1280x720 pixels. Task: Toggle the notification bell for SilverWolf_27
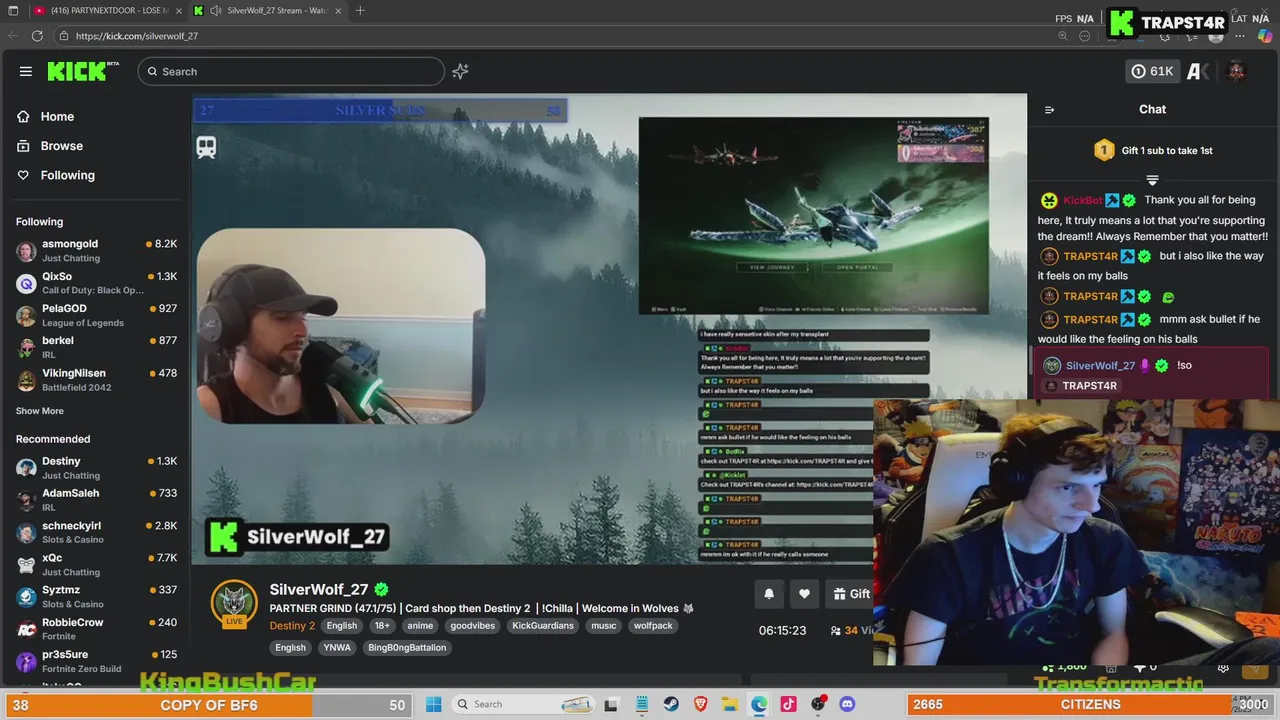769,594
